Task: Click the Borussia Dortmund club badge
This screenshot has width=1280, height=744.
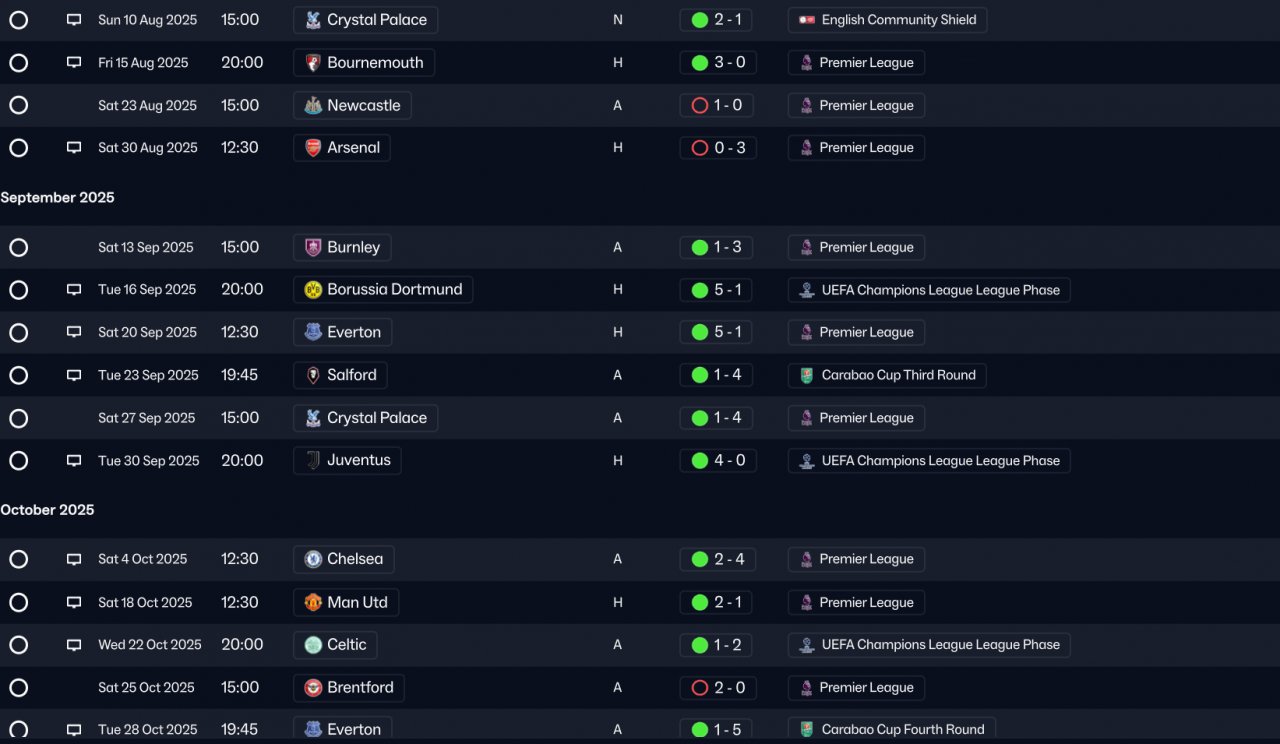Action: pos(313,290)
